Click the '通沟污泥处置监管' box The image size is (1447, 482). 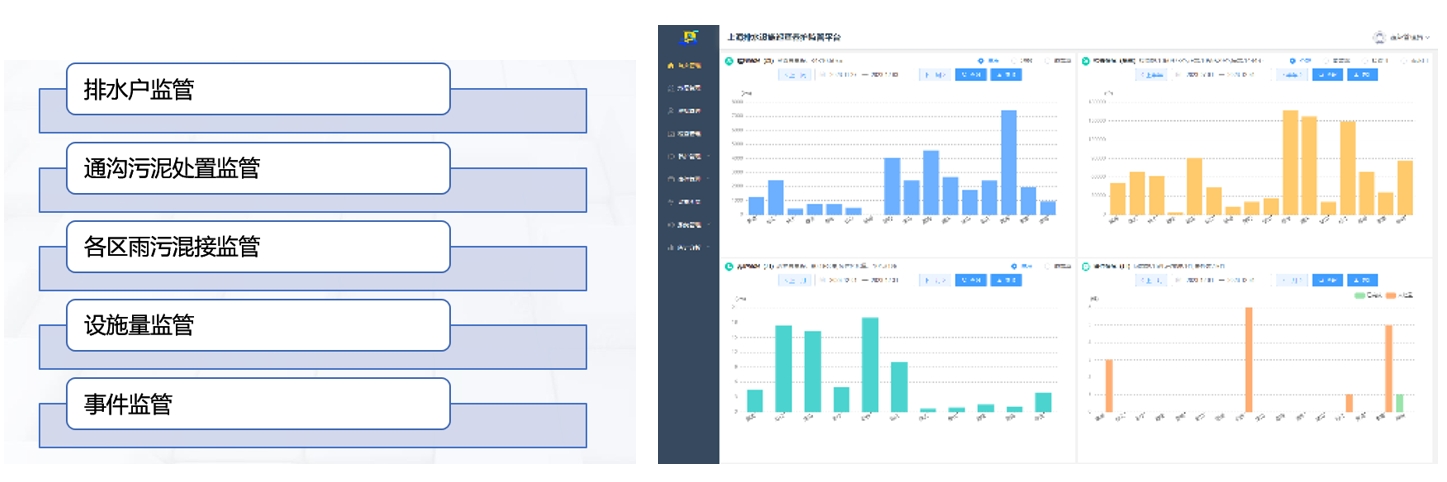pos(258,168)
